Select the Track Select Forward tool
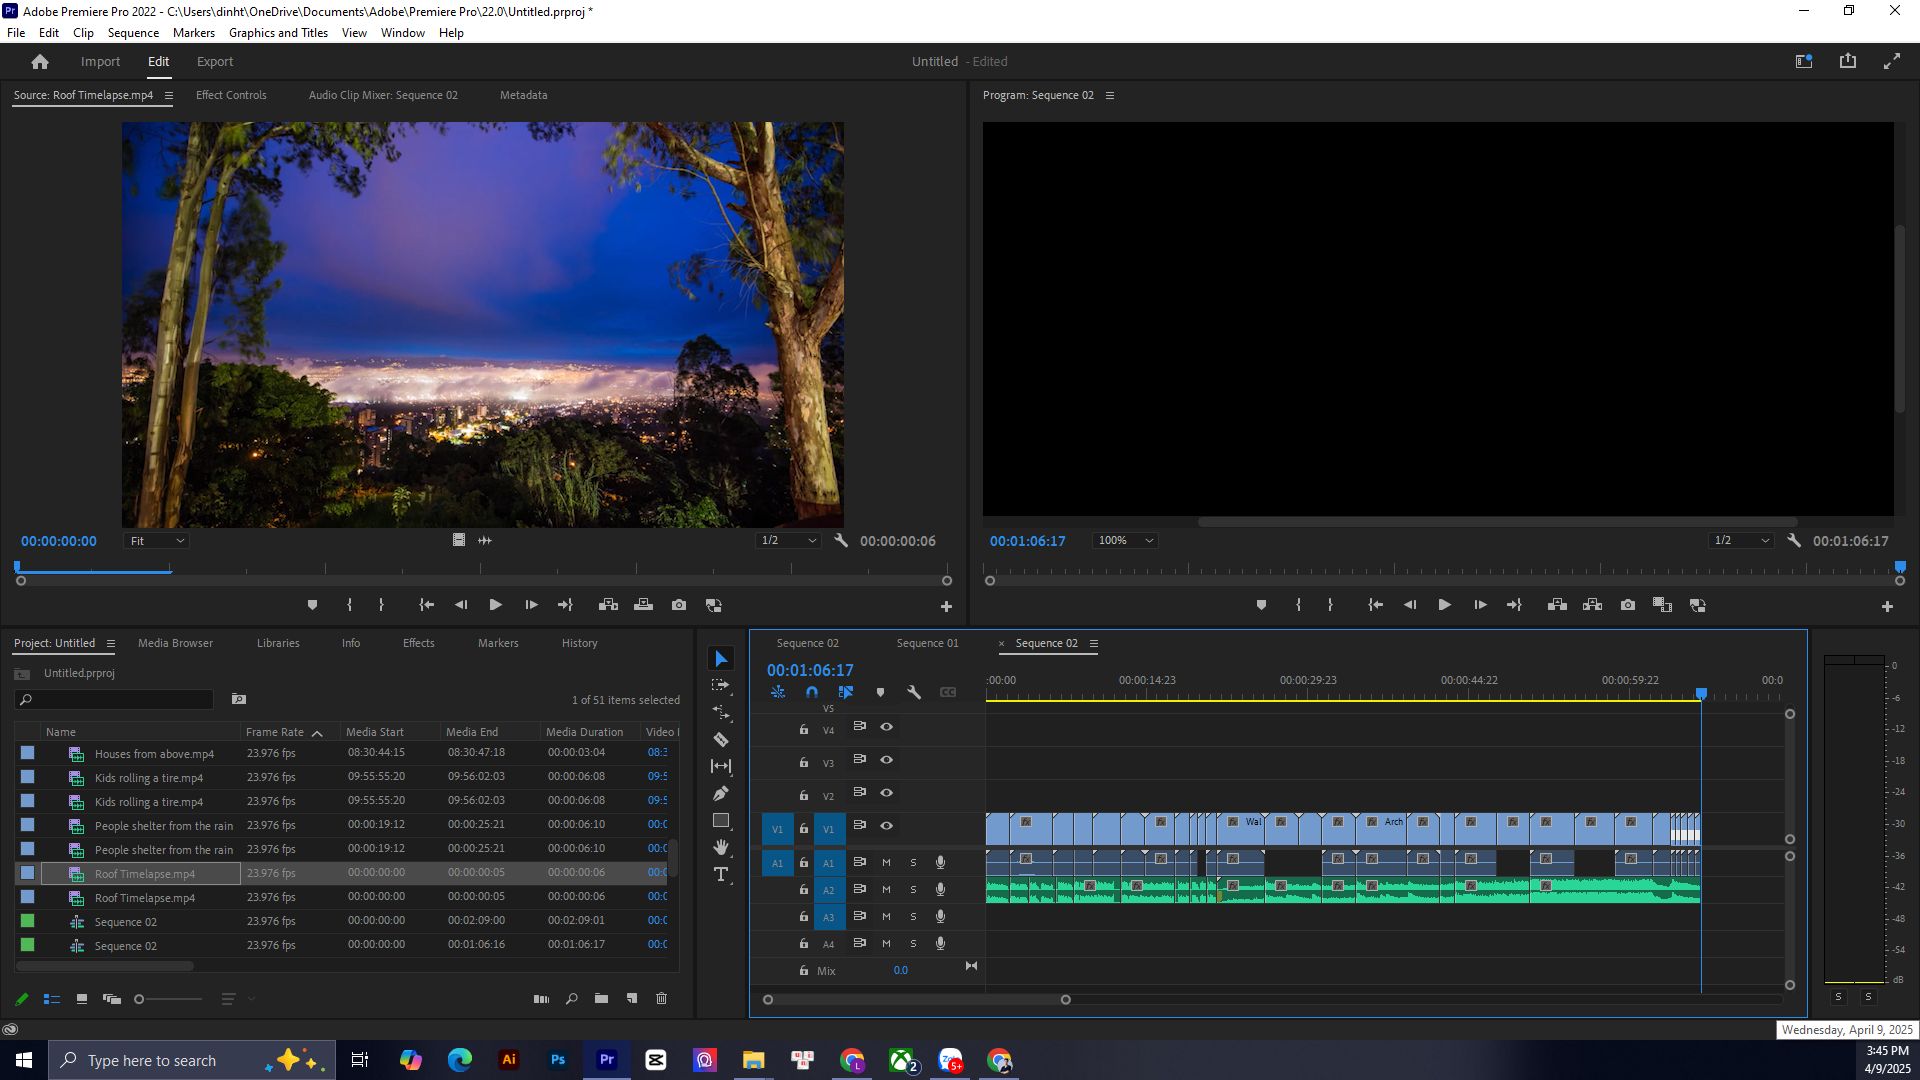Screen dimensions: 1920x1080 (x=720, y=686)
